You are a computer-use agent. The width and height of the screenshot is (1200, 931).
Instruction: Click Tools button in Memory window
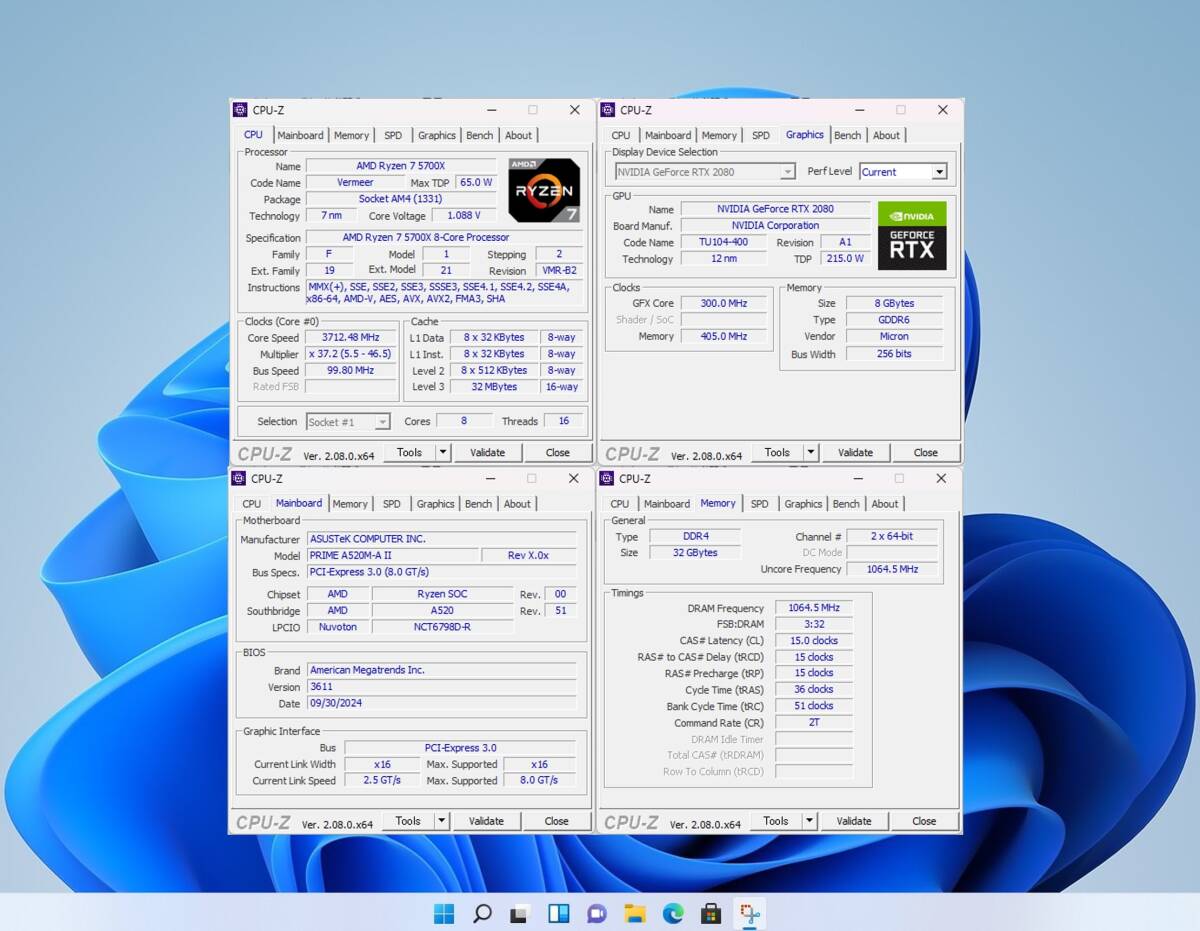click(776, 821)
